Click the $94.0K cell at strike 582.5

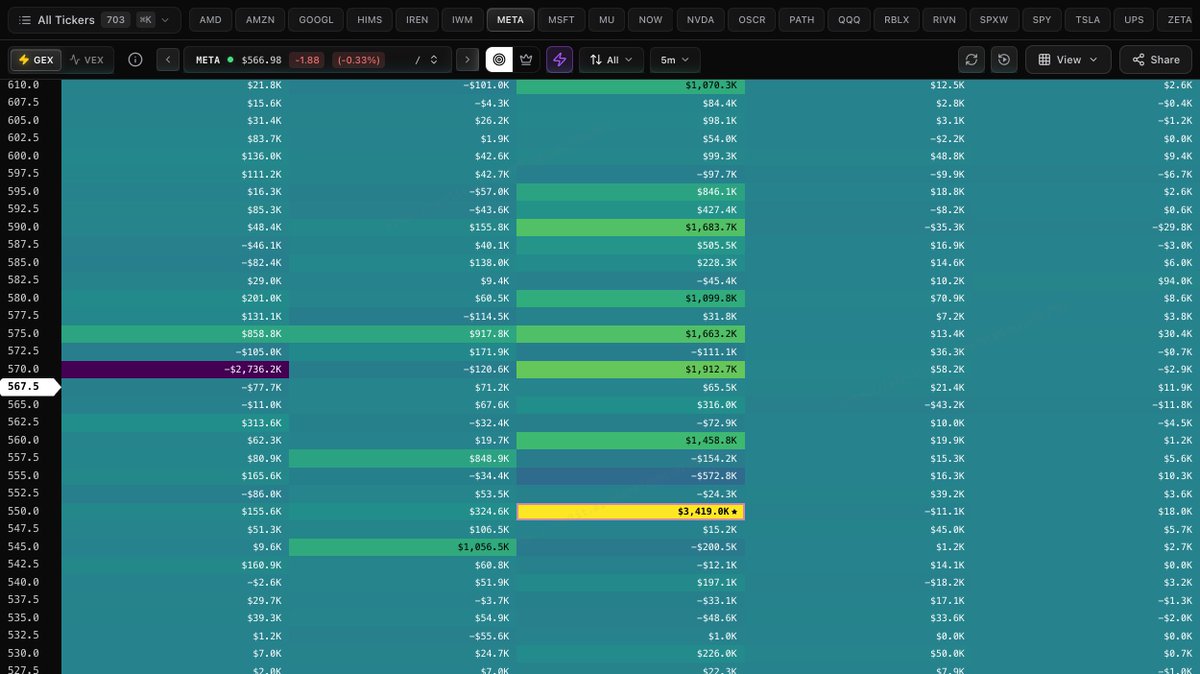(x=1086, y=281)
